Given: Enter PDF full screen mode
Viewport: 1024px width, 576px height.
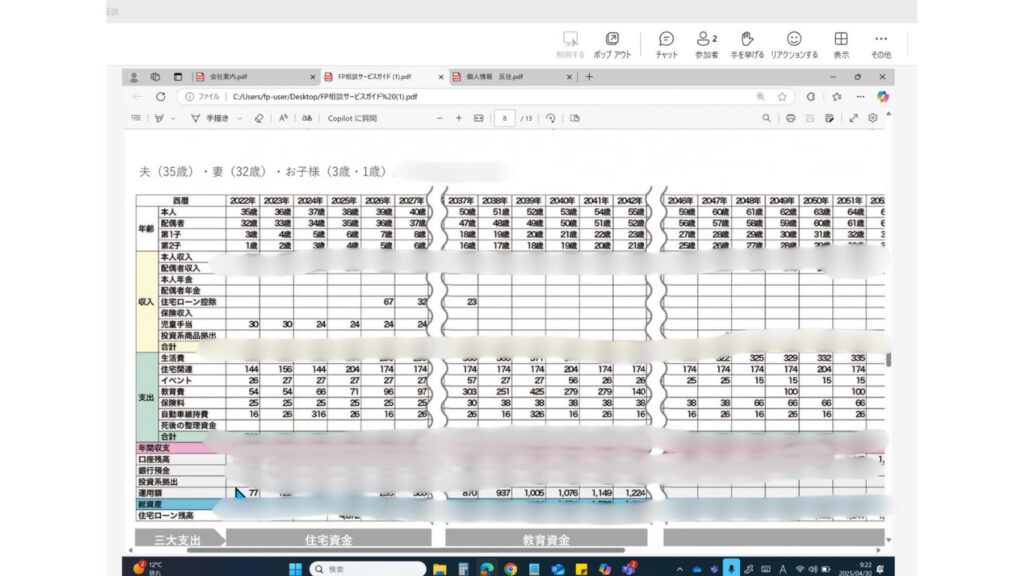Looking at the screenshot, I should pyautogui.click(x=853, y=118).
